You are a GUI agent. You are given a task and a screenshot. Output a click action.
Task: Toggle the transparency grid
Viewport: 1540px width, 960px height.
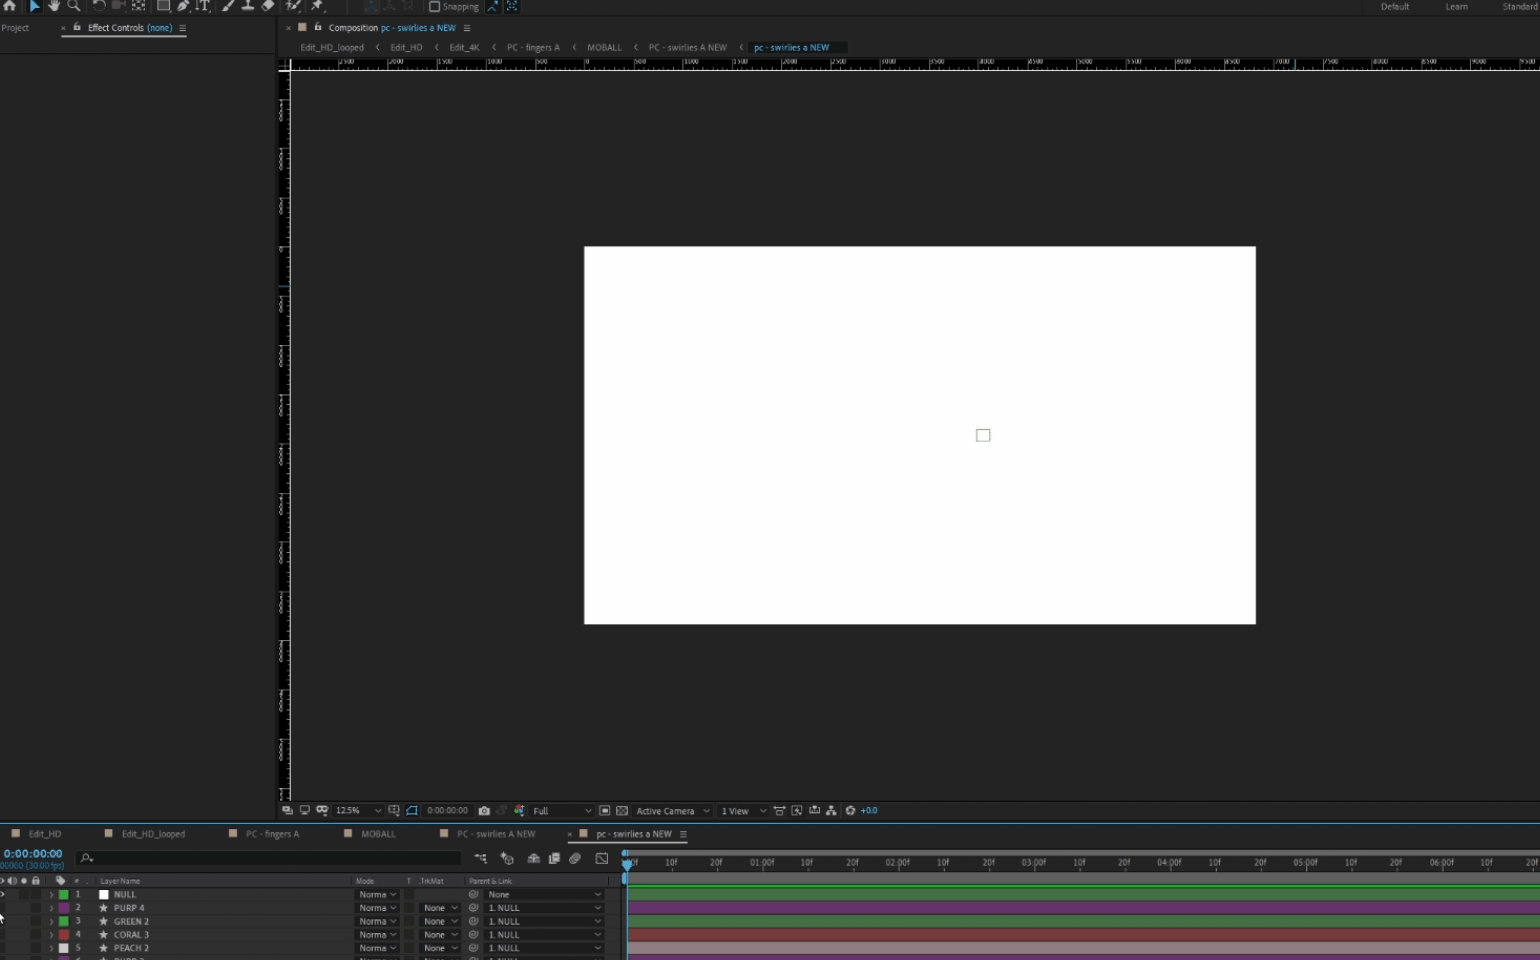622,811
